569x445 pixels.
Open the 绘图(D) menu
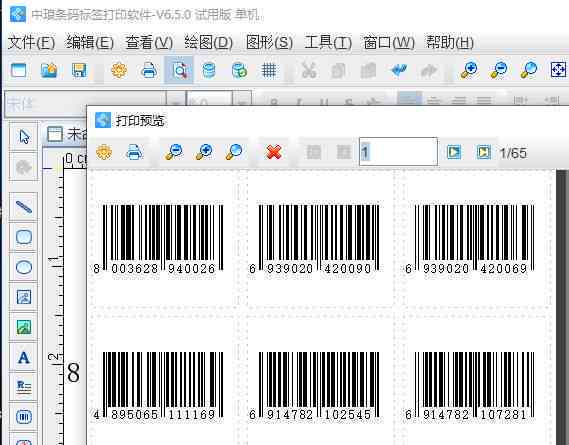208,43
